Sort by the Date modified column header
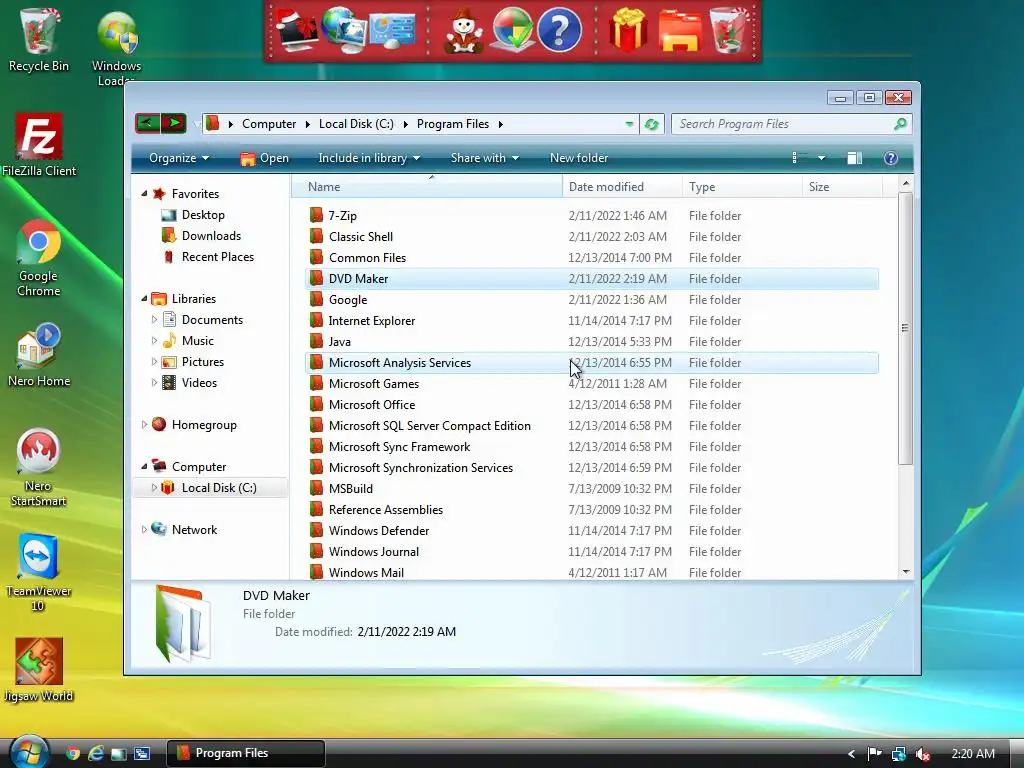This screenshot has height=768, width=1024. (622, 187)
